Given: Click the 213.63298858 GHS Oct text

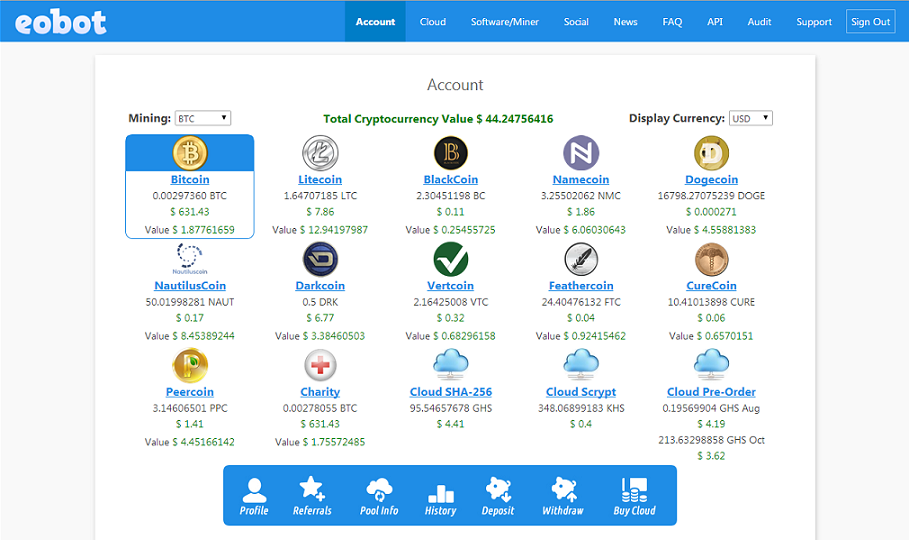Looking at the screenshot, I should click(x=711, y=440).
